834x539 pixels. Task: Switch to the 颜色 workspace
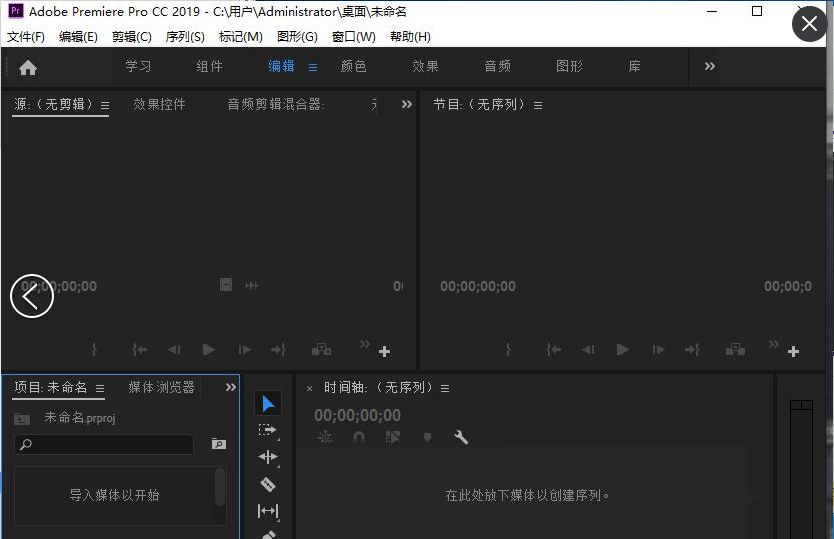pos(354,67)
